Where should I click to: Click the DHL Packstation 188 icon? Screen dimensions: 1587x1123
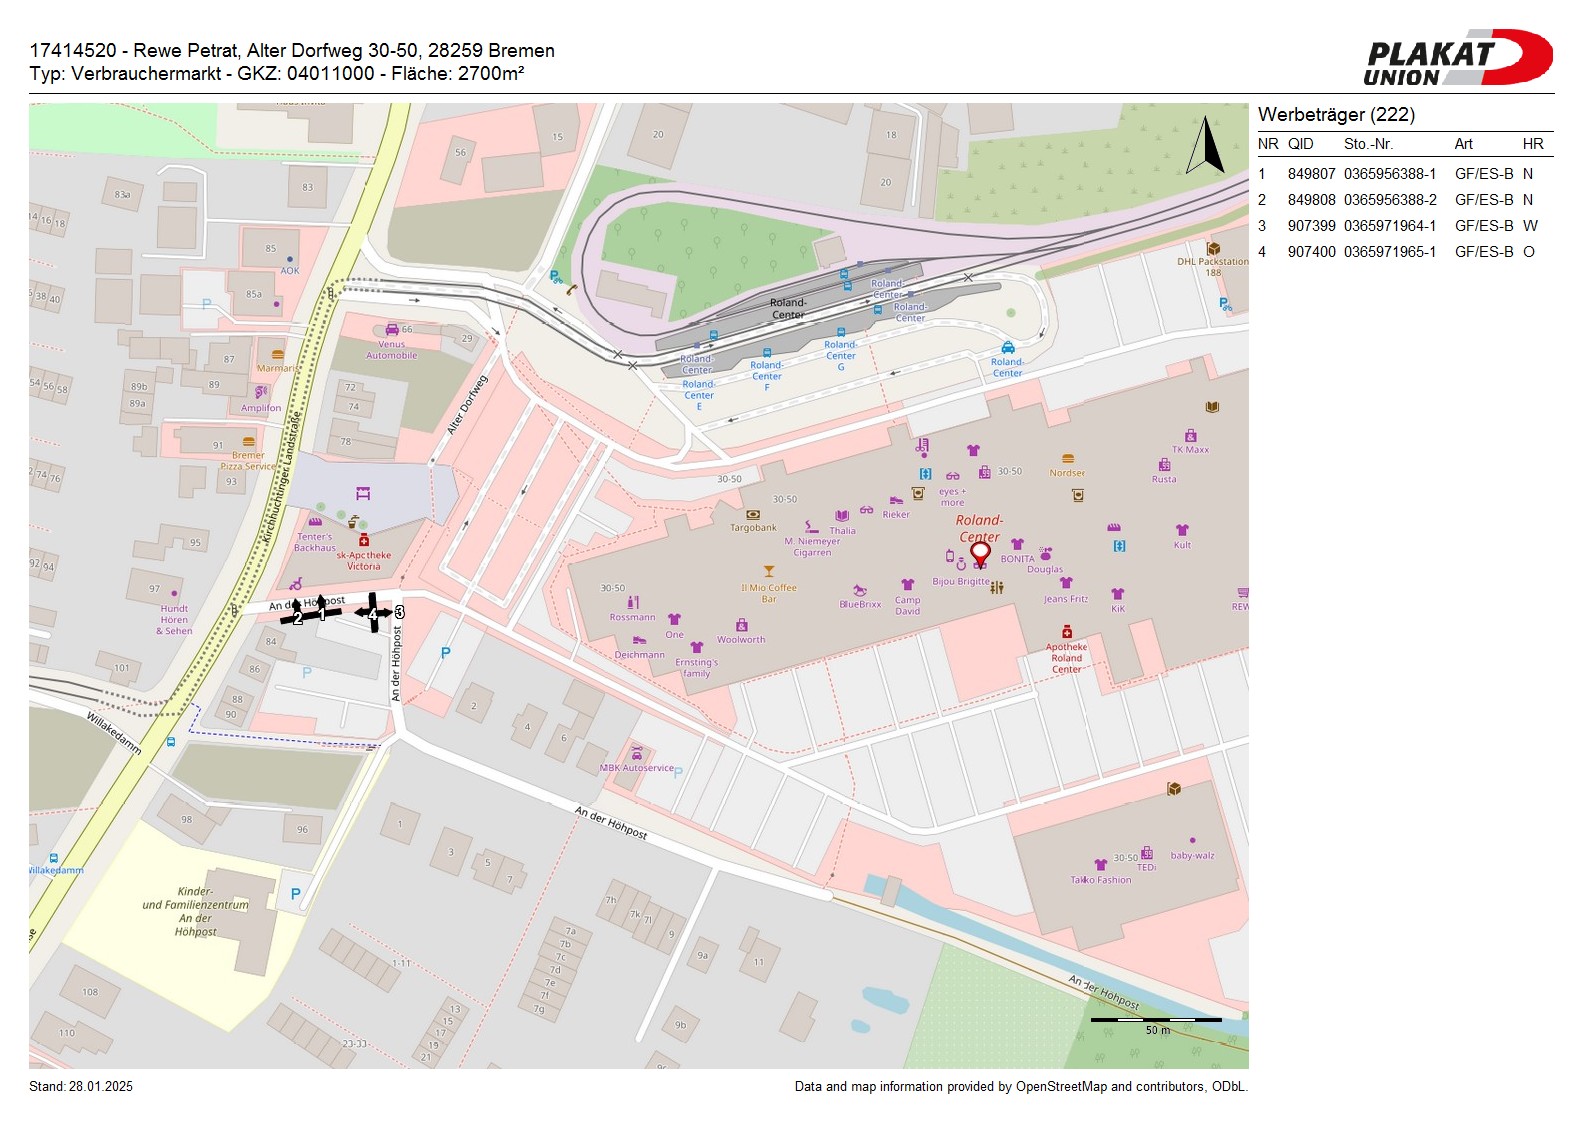[x=1213, y=248]
